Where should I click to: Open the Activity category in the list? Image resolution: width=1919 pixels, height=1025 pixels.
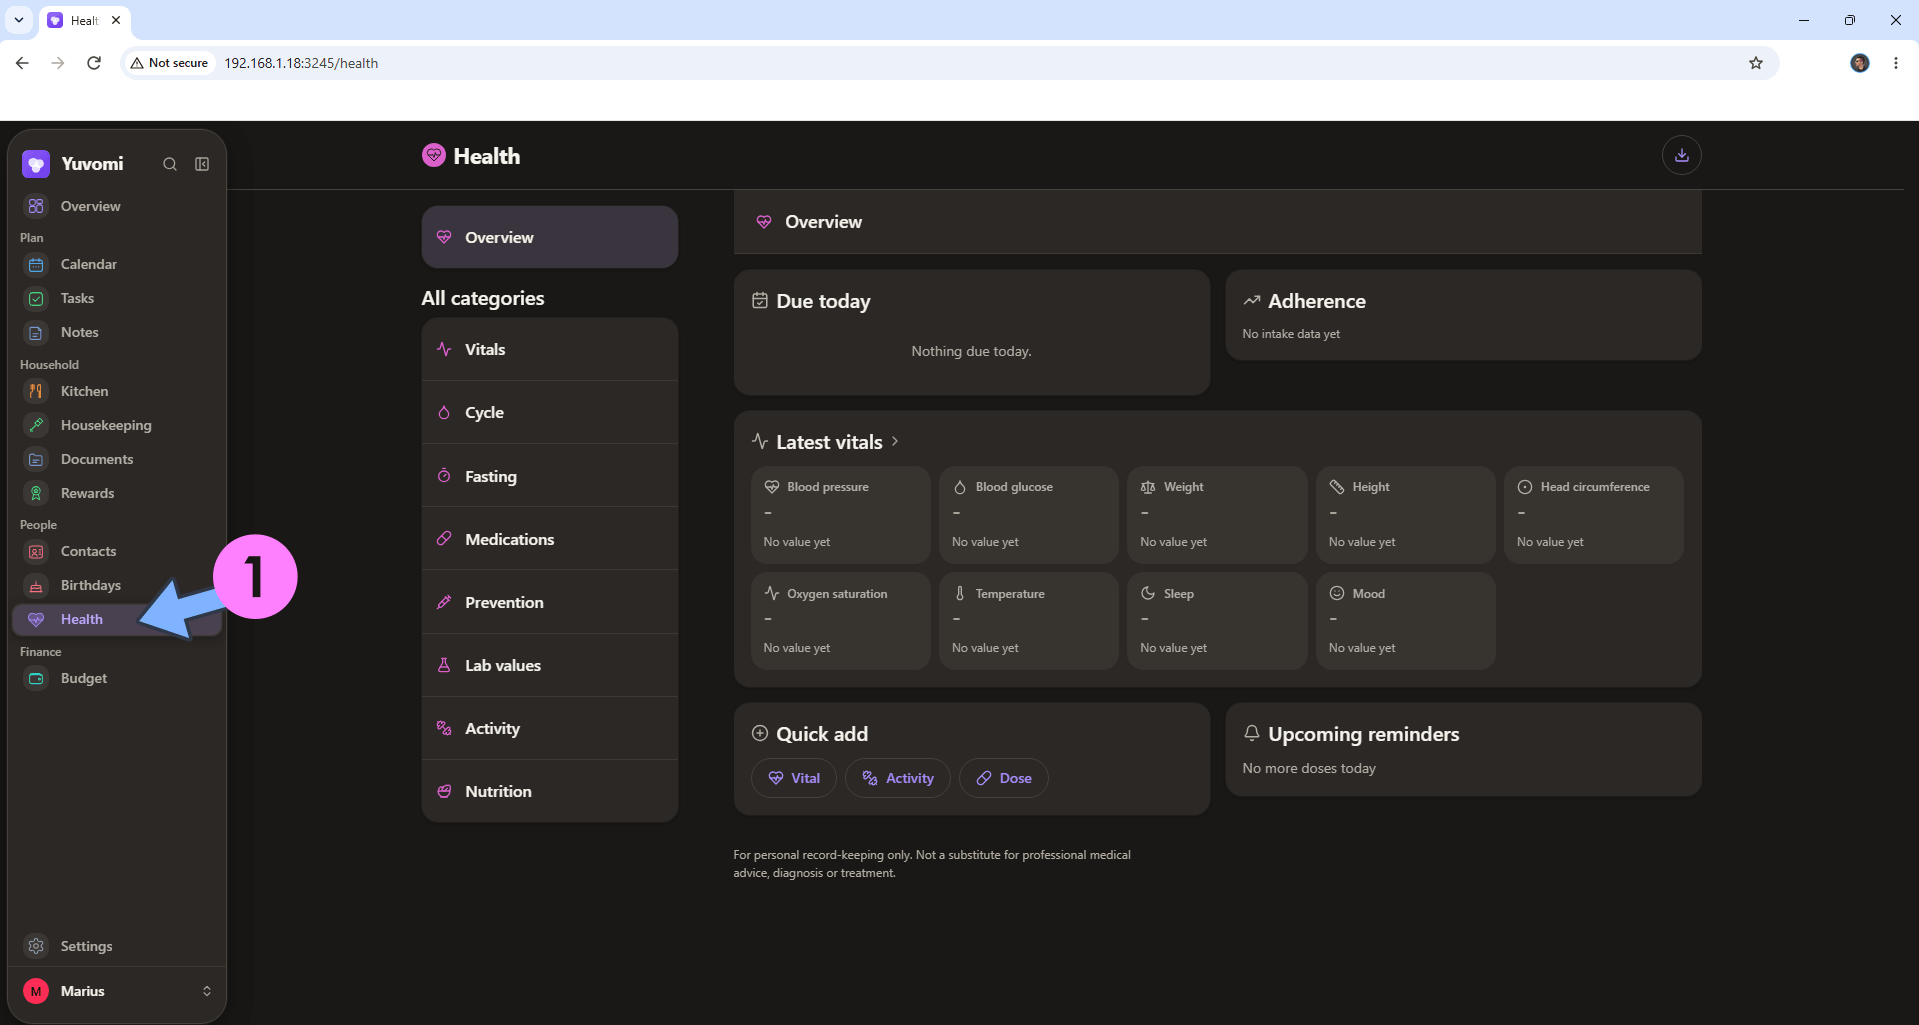point(549,728)
